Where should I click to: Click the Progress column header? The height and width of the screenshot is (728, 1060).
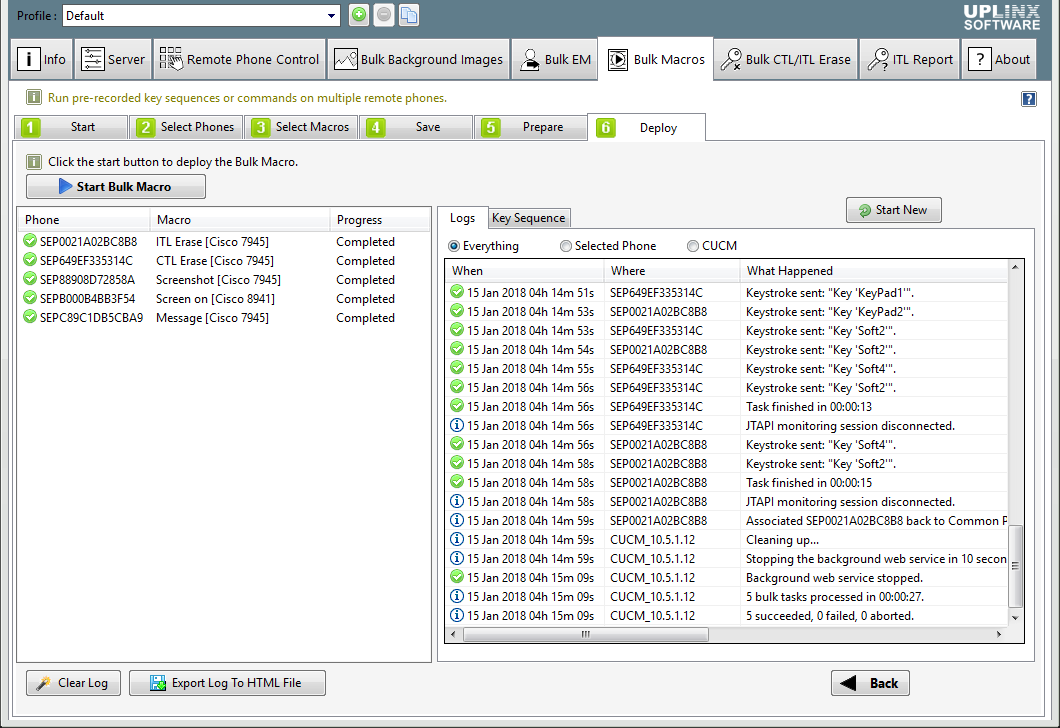tap(379, 220)
